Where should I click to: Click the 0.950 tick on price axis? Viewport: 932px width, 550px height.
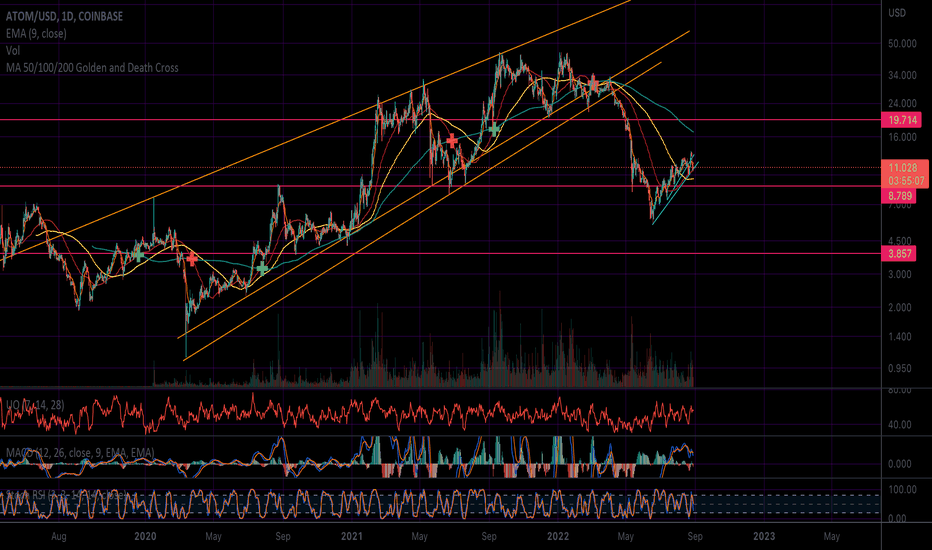coord(899,368)
